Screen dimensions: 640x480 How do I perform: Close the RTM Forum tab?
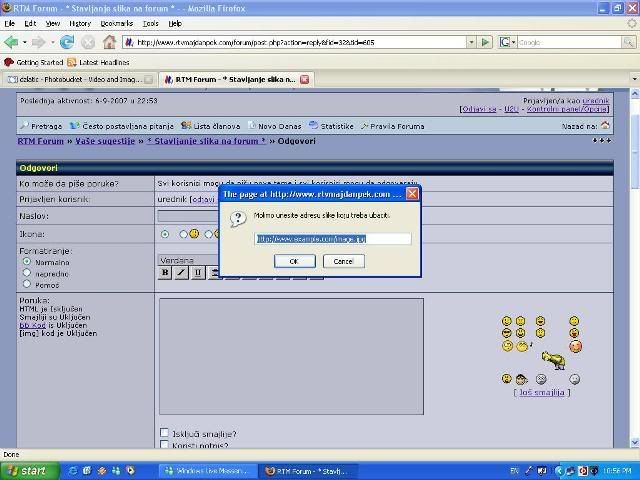[304, 80]
